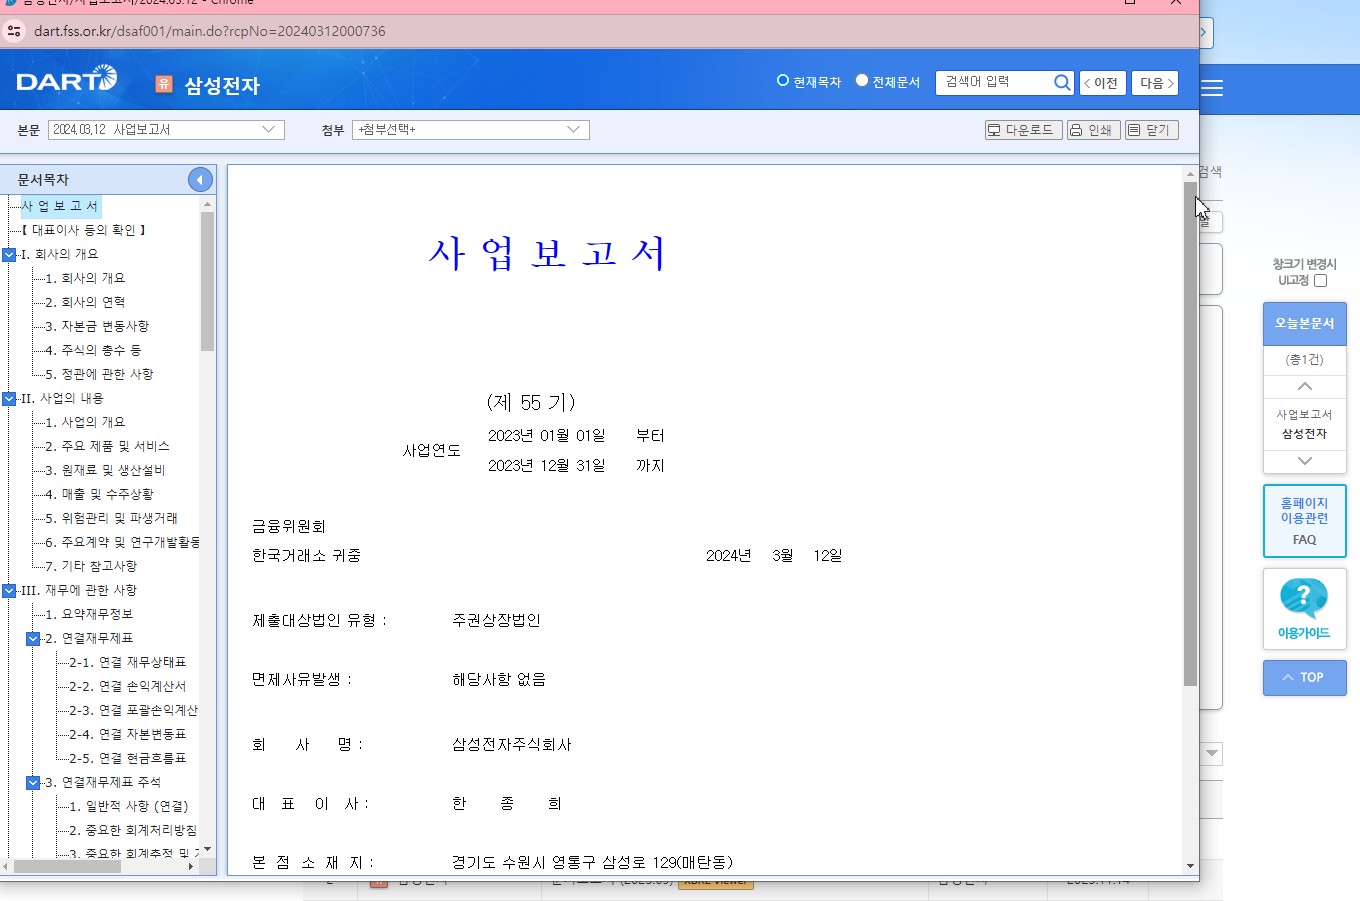The image size is (1360, 901).
Task: Open 2-5. 연결 현금흐름표 item
Action: pyautogui.click(x=127, y=758)
